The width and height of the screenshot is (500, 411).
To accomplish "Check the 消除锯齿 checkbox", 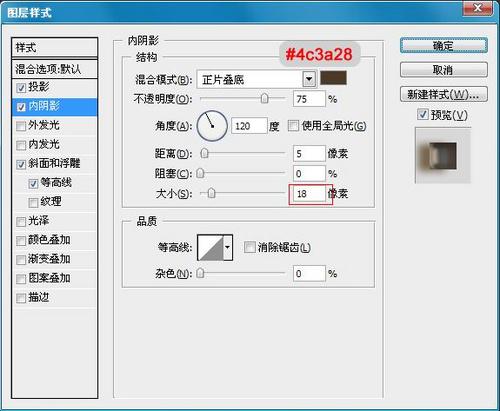I will click(249, 247).
